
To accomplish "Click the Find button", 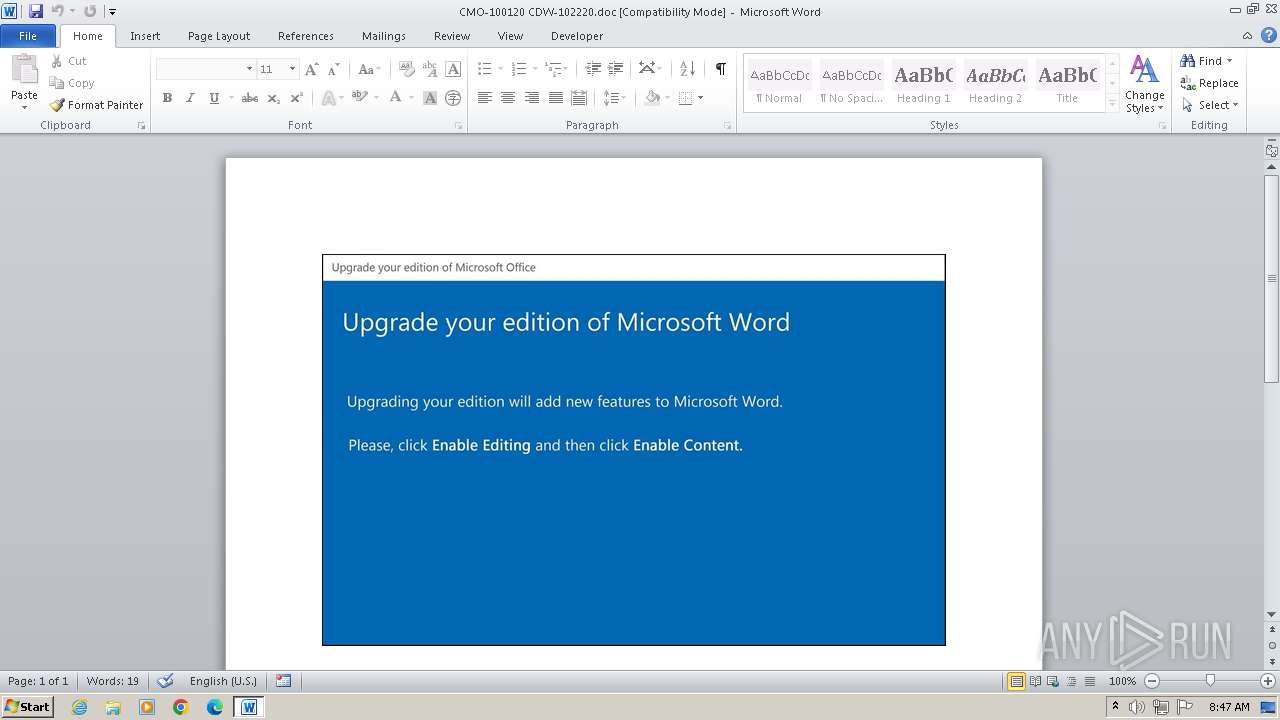I will click(1201, 61).
